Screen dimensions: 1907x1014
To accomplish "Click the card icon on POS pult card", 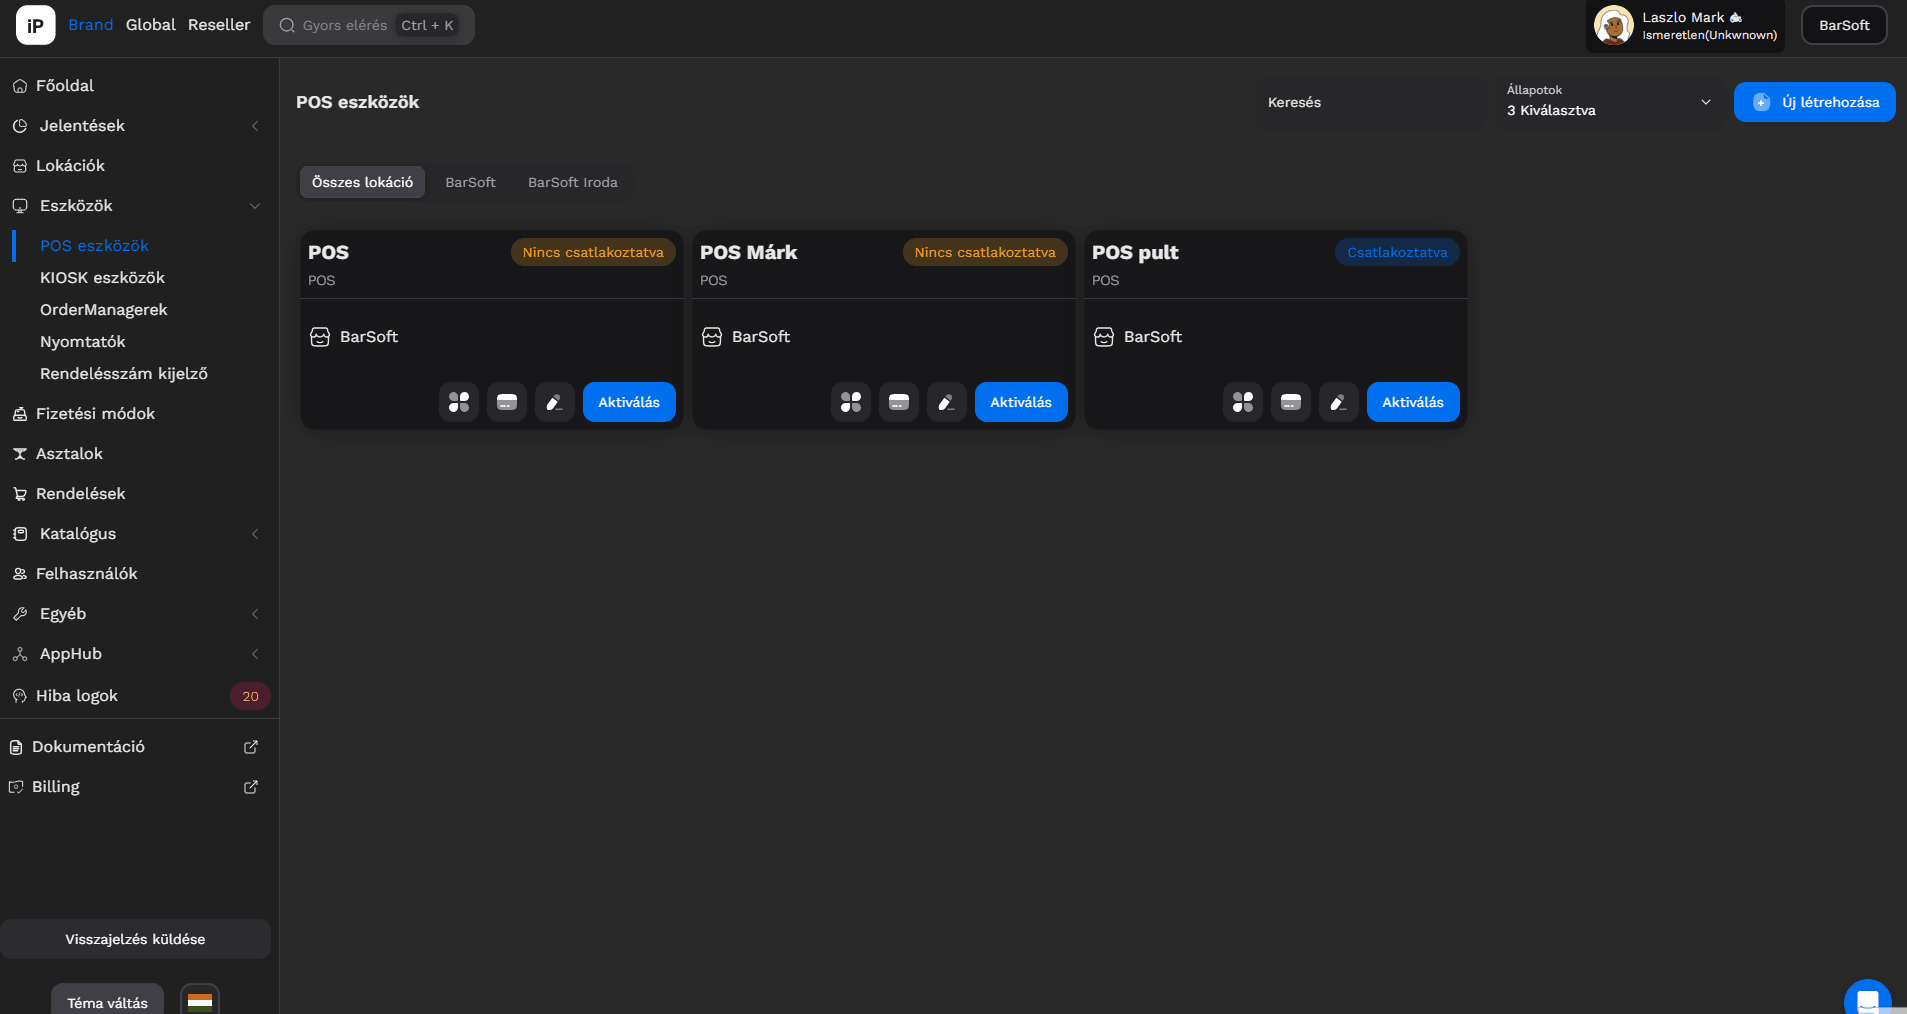I will point(1291,402).
